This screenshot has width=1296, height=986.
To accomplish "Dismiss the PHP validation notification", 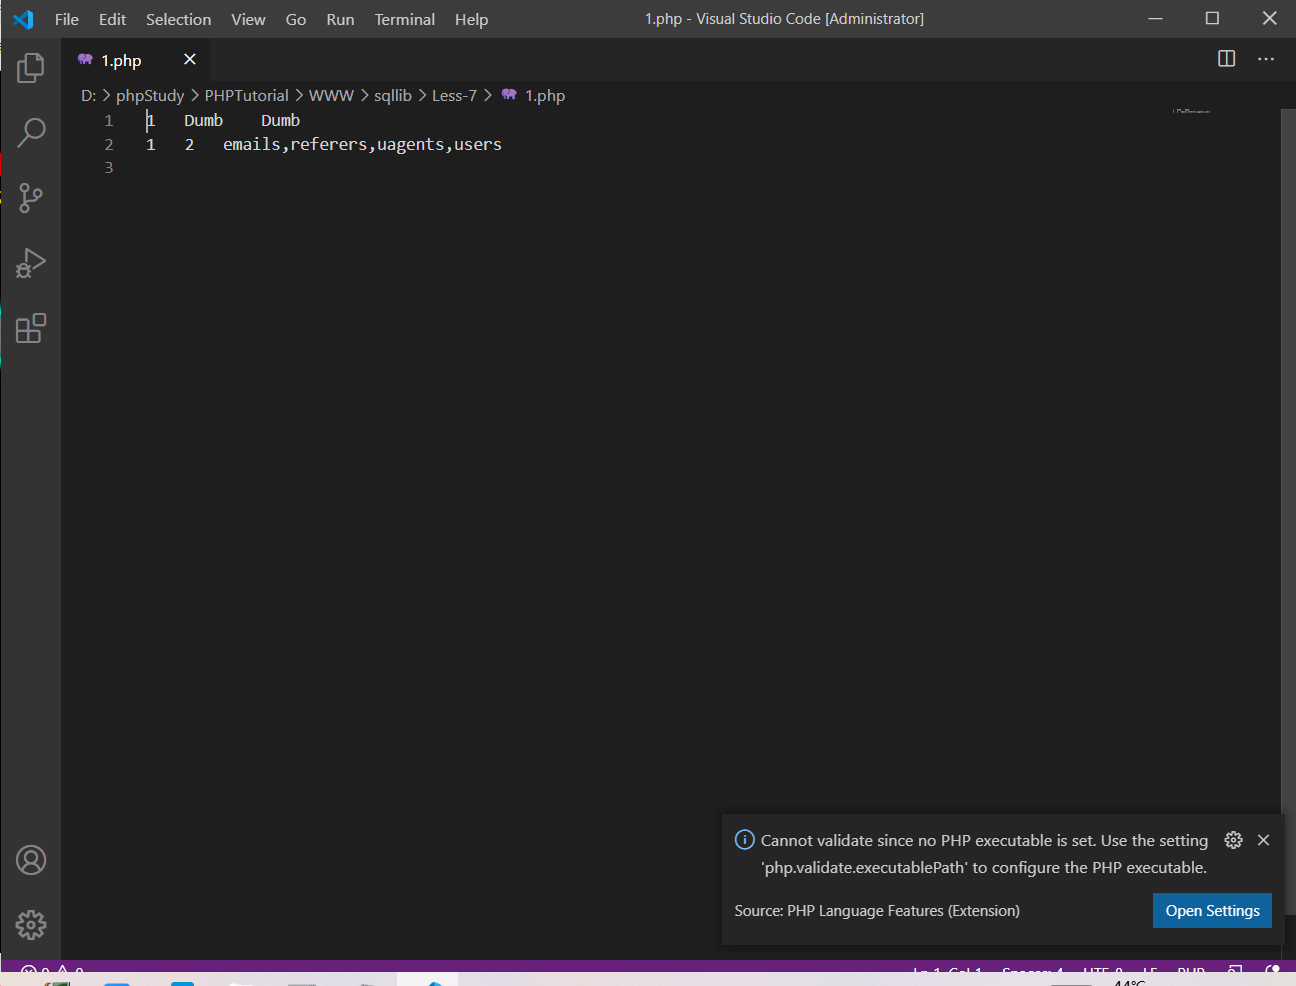I will (1264, 840).
